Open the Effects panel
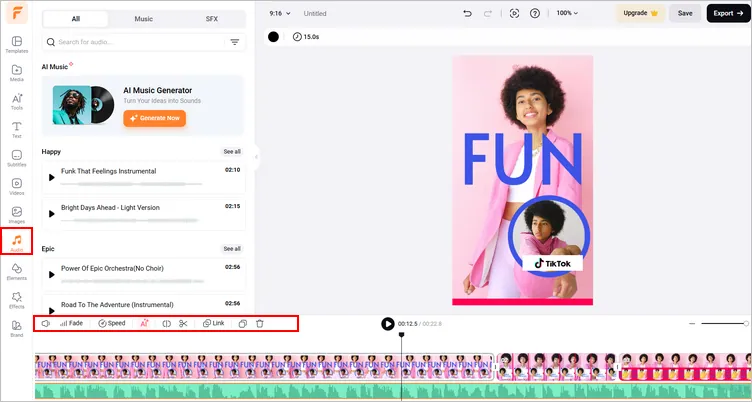 coord(17,300)
